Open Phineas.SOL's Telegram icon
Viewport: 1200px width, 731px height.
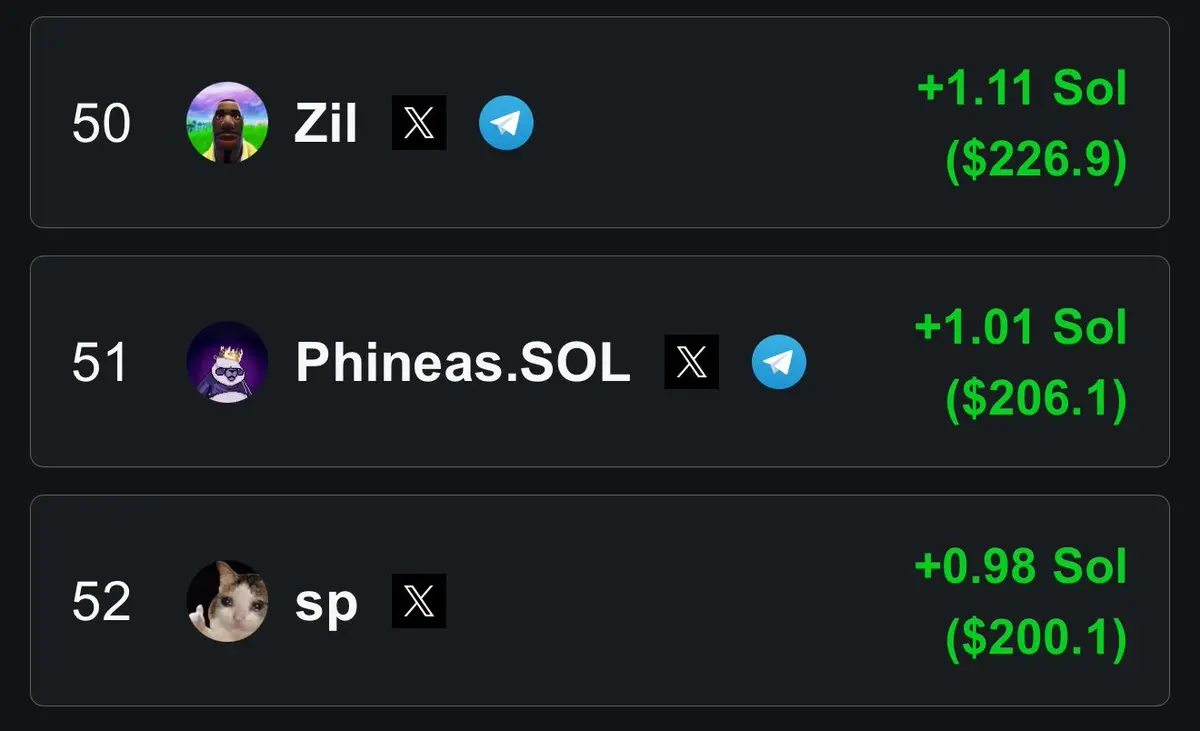[779, 362]
